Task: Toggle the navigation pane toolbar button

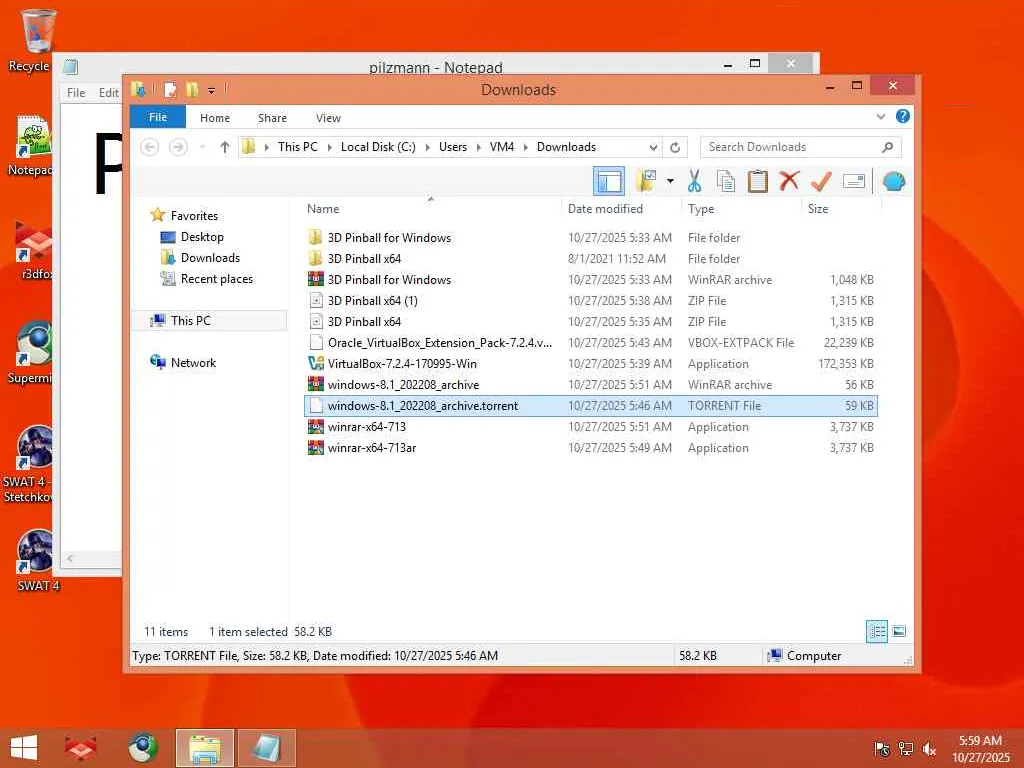Action: pyautogui.click(x=609, y=181)
